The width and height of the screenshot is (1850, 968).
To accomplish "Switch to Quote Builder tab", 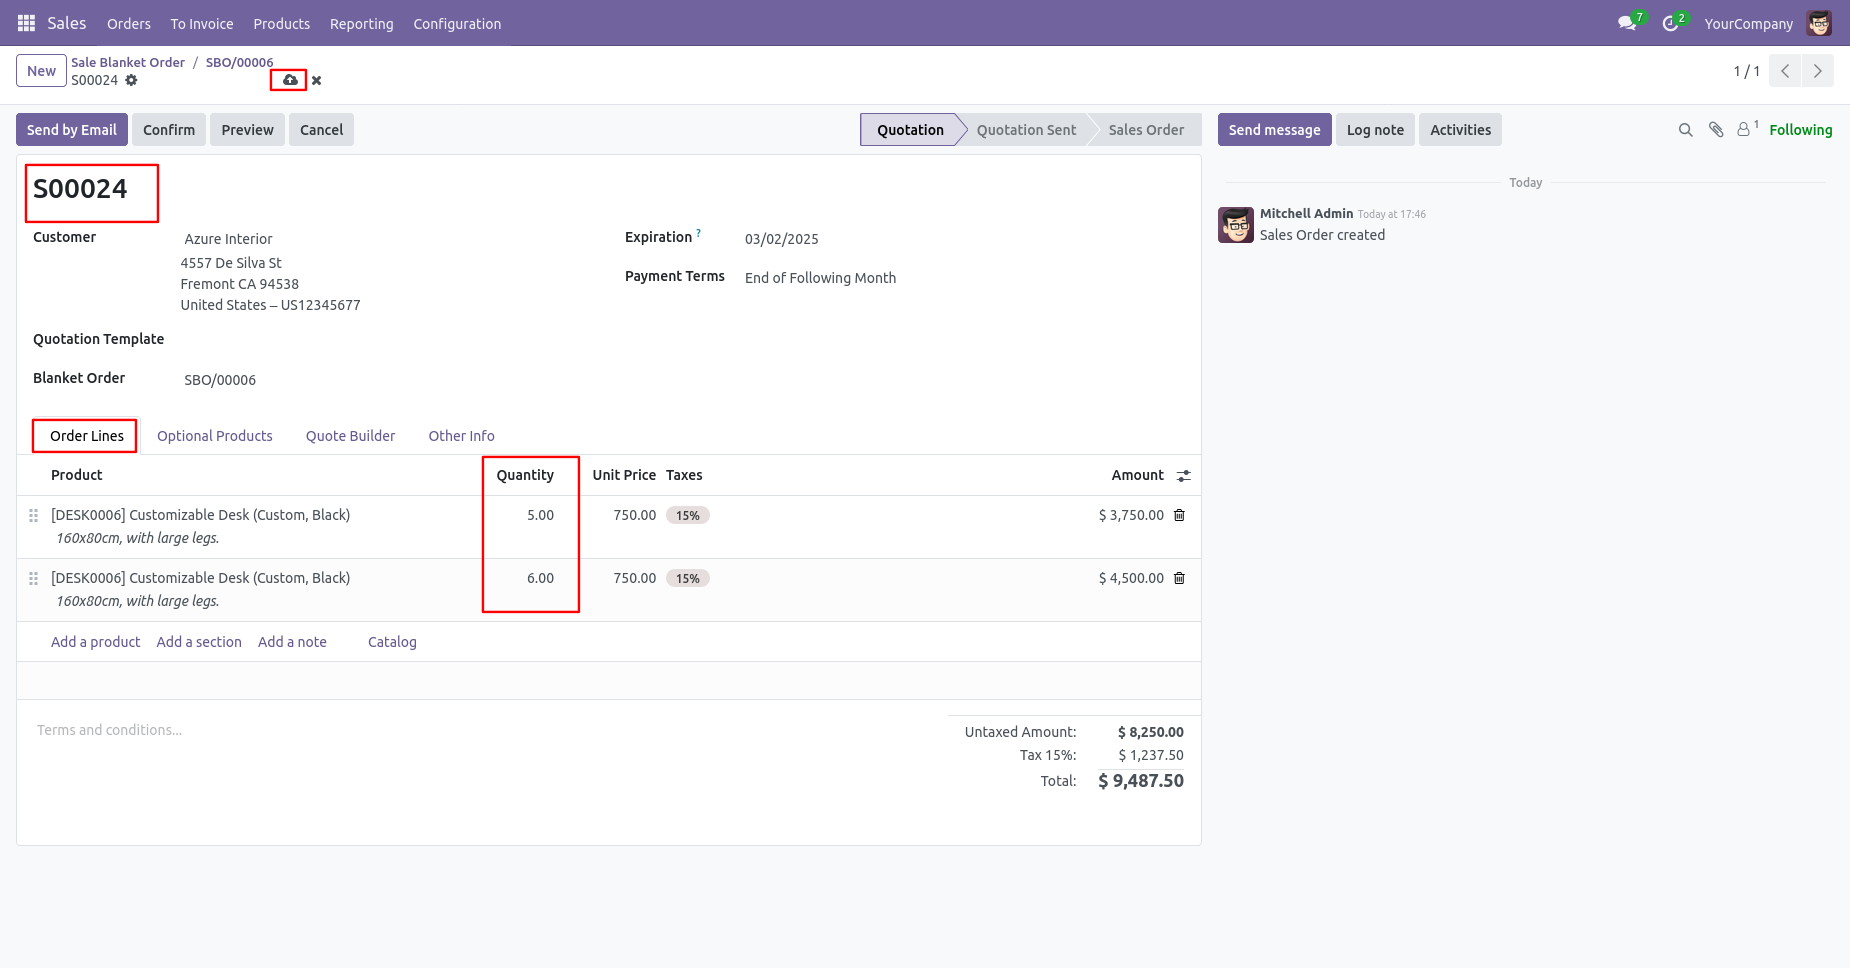I will (351, 436).
